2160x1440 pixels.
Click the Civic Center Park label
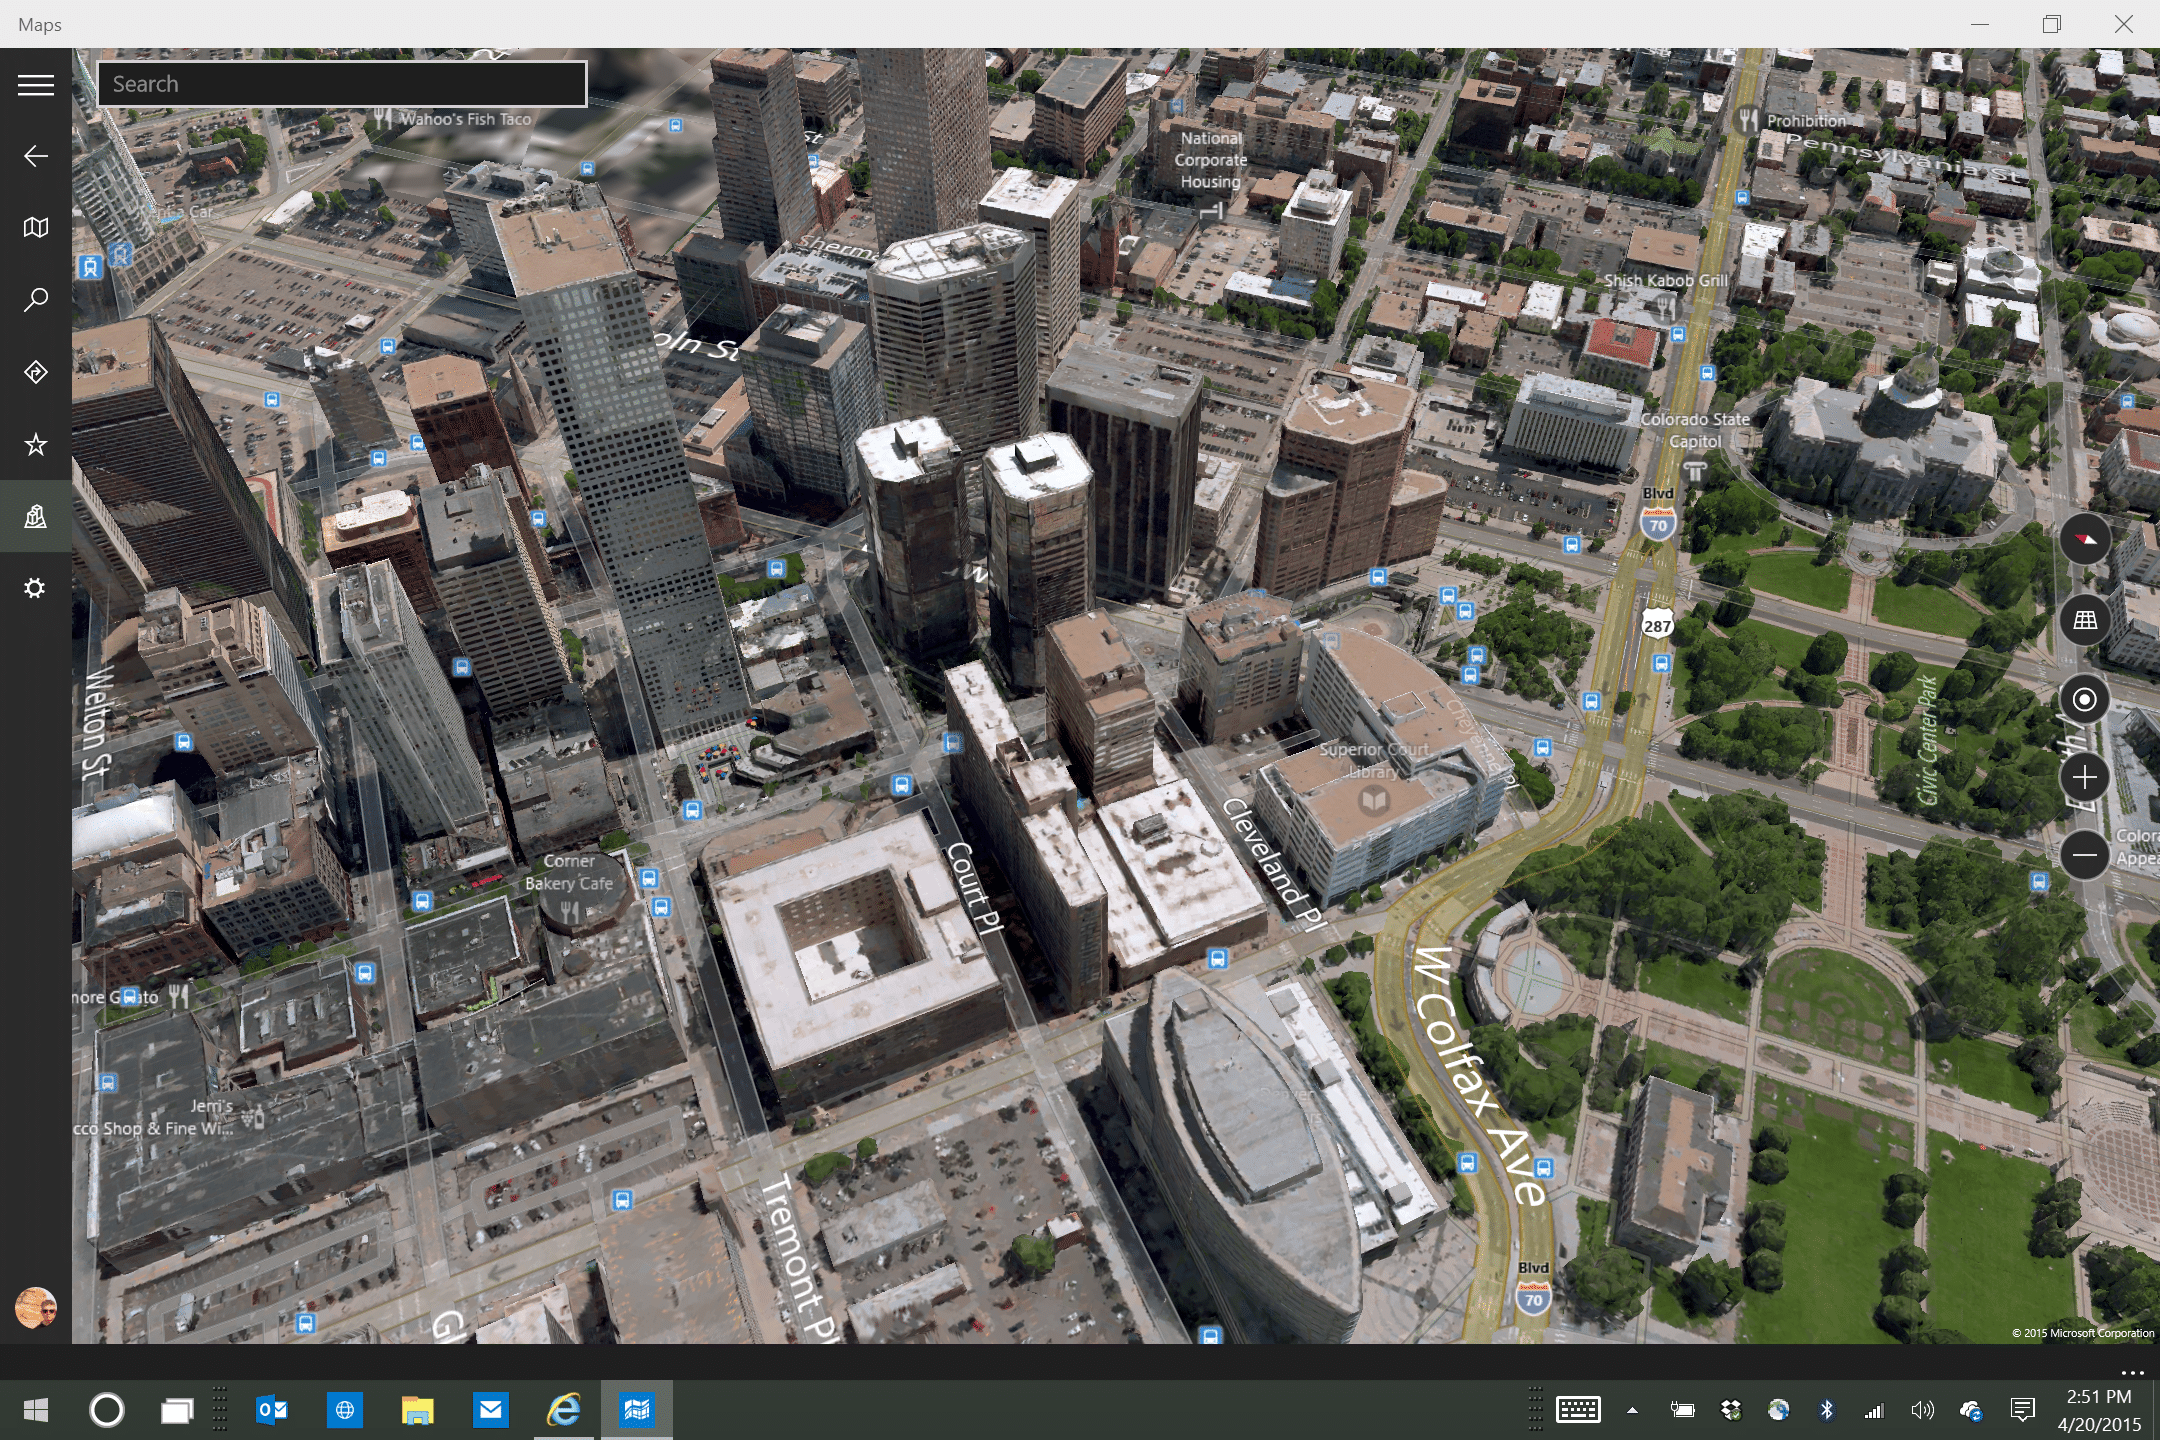click(1927, 739)
